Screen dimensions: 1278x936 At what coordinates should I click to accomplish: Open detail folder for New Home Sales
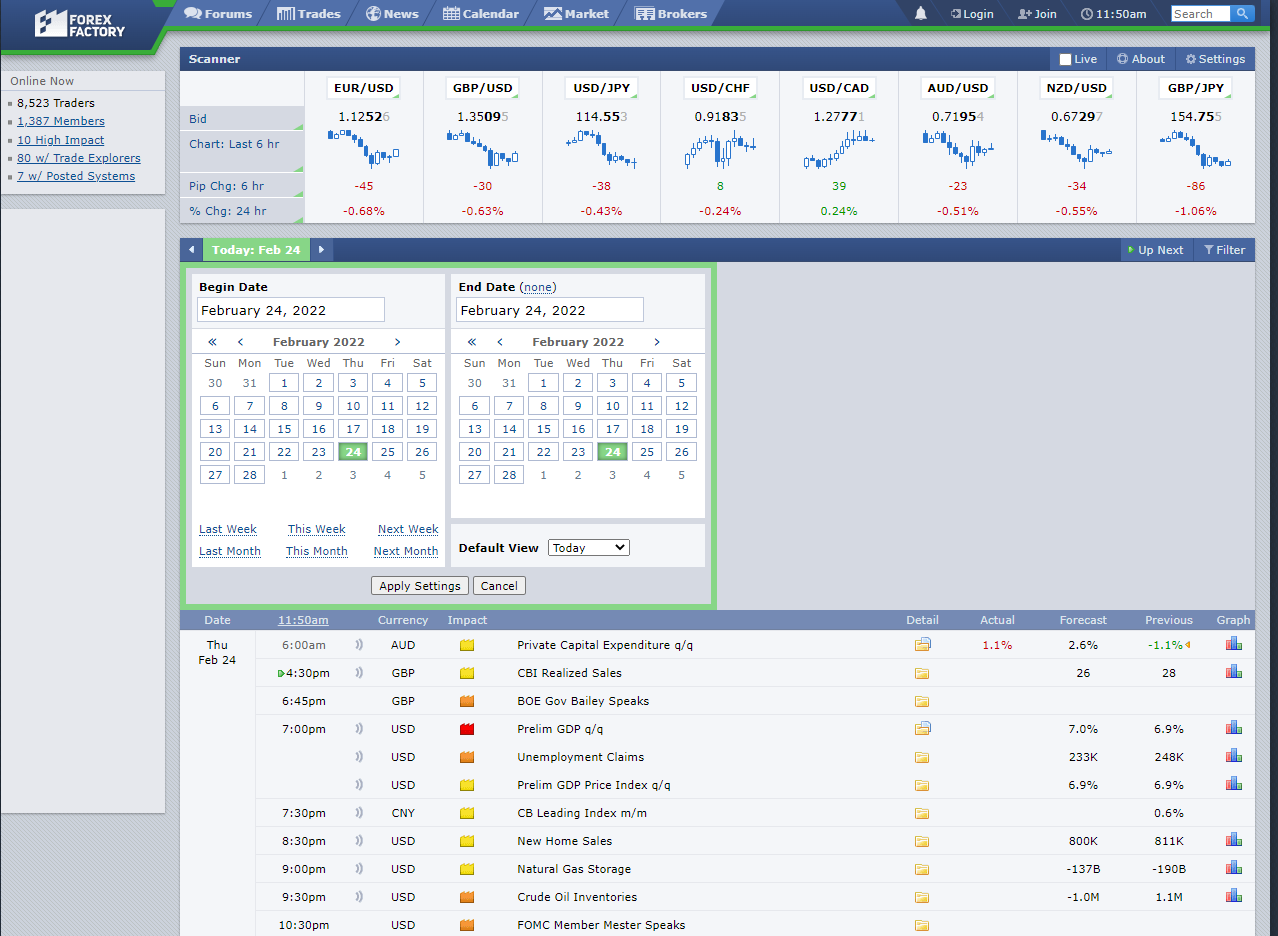(x=922, y=841)
